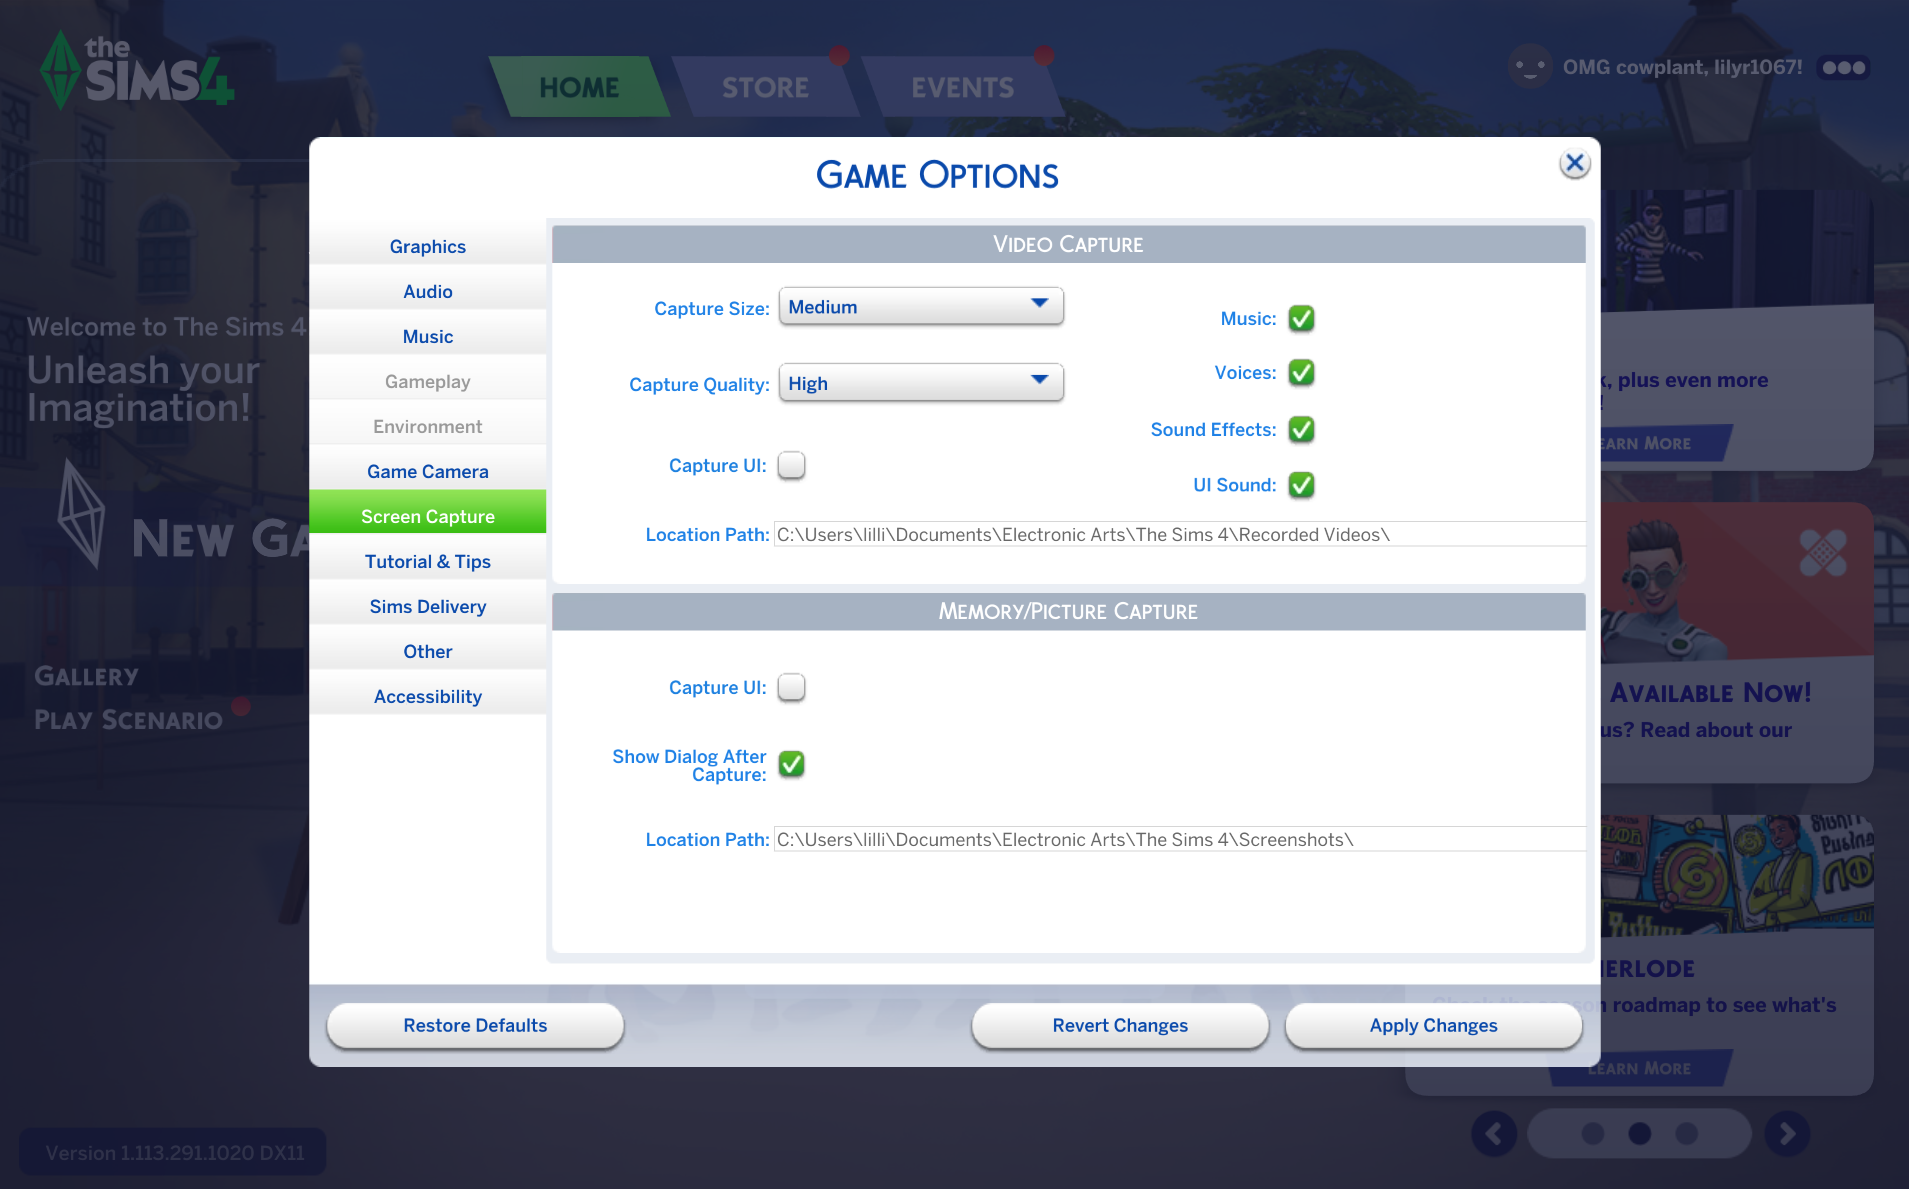Click the burglar promo image
The height and width of the screenshot is (1189, 1909).
(x=1737, y=250)
